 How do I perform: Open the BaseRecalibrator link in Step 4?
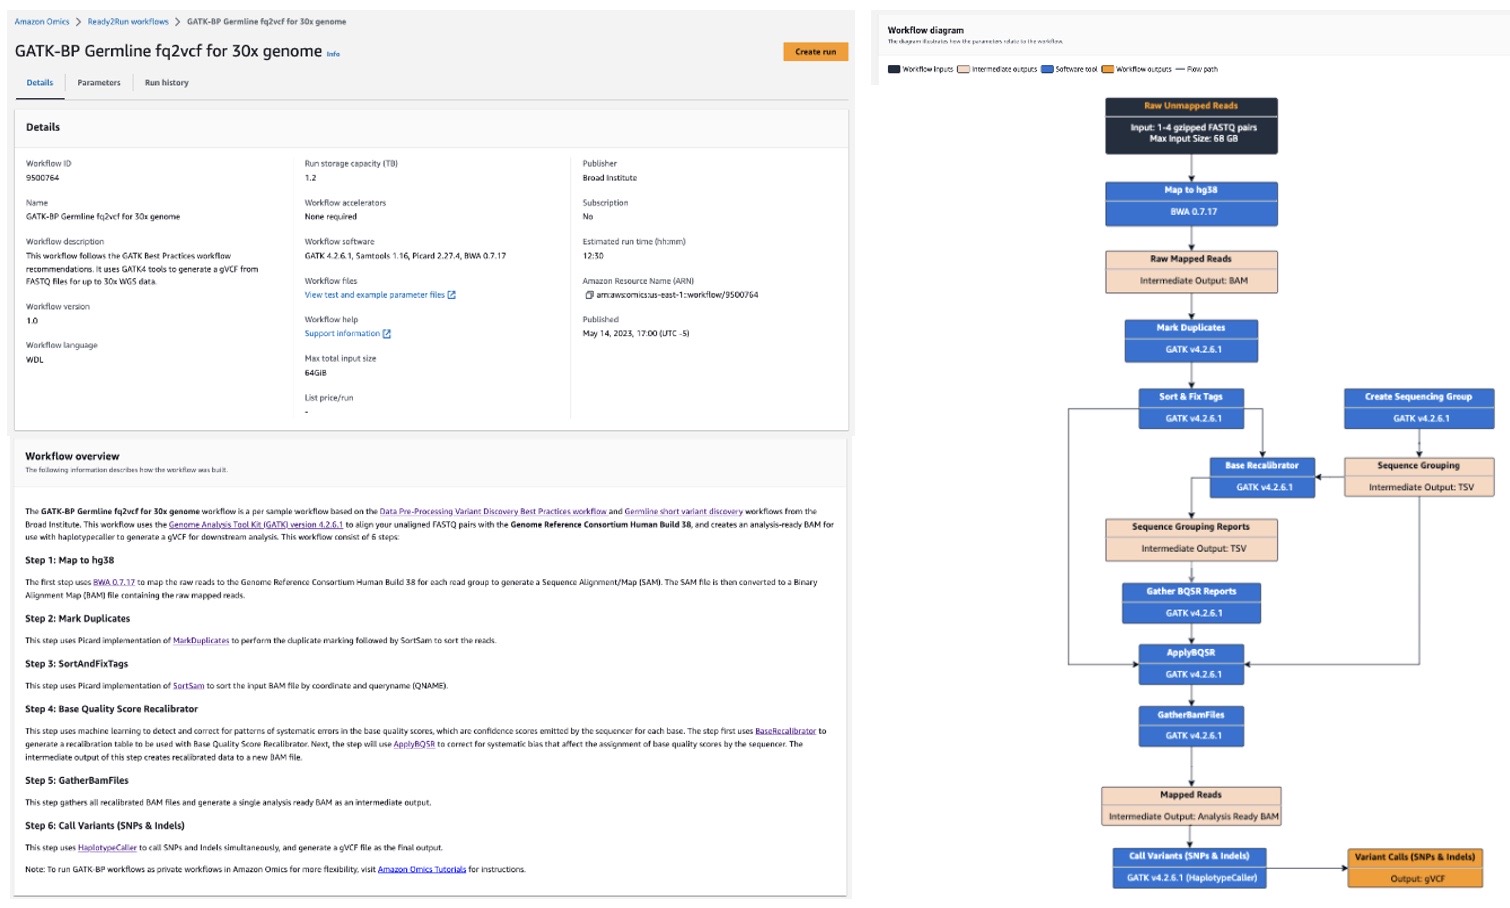point(785,731)
